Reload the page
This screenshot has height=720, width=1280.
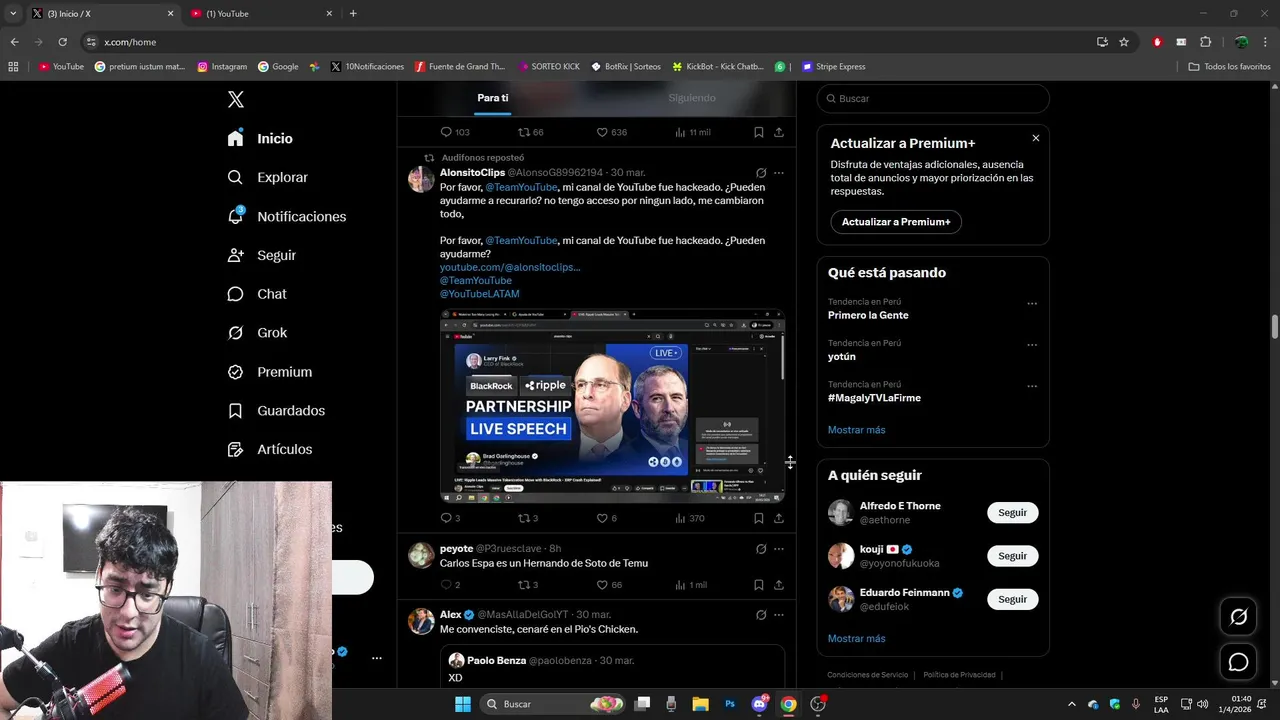pos(62,42)
